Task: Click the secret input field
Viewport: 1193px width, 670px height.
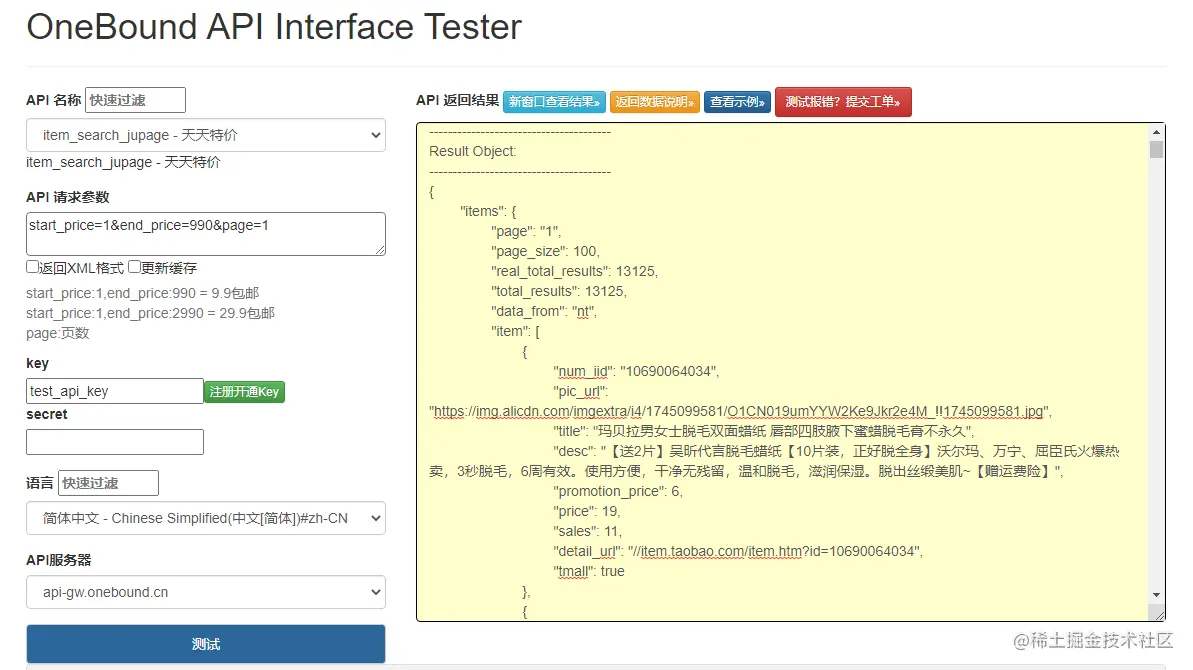Action: coord(115,442)
